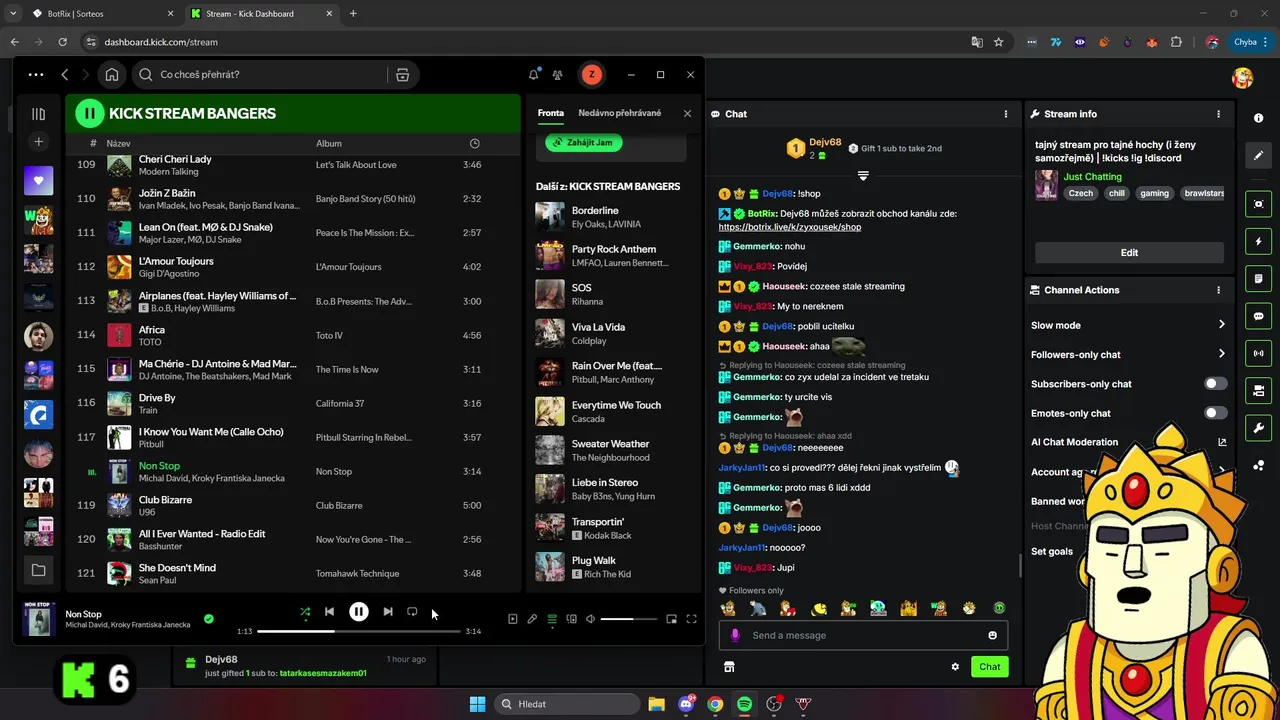Click the plus create button in Spotify sidebar
Image resolution: width=1280 pixels, height=720 pixels.
coord(38,142)
